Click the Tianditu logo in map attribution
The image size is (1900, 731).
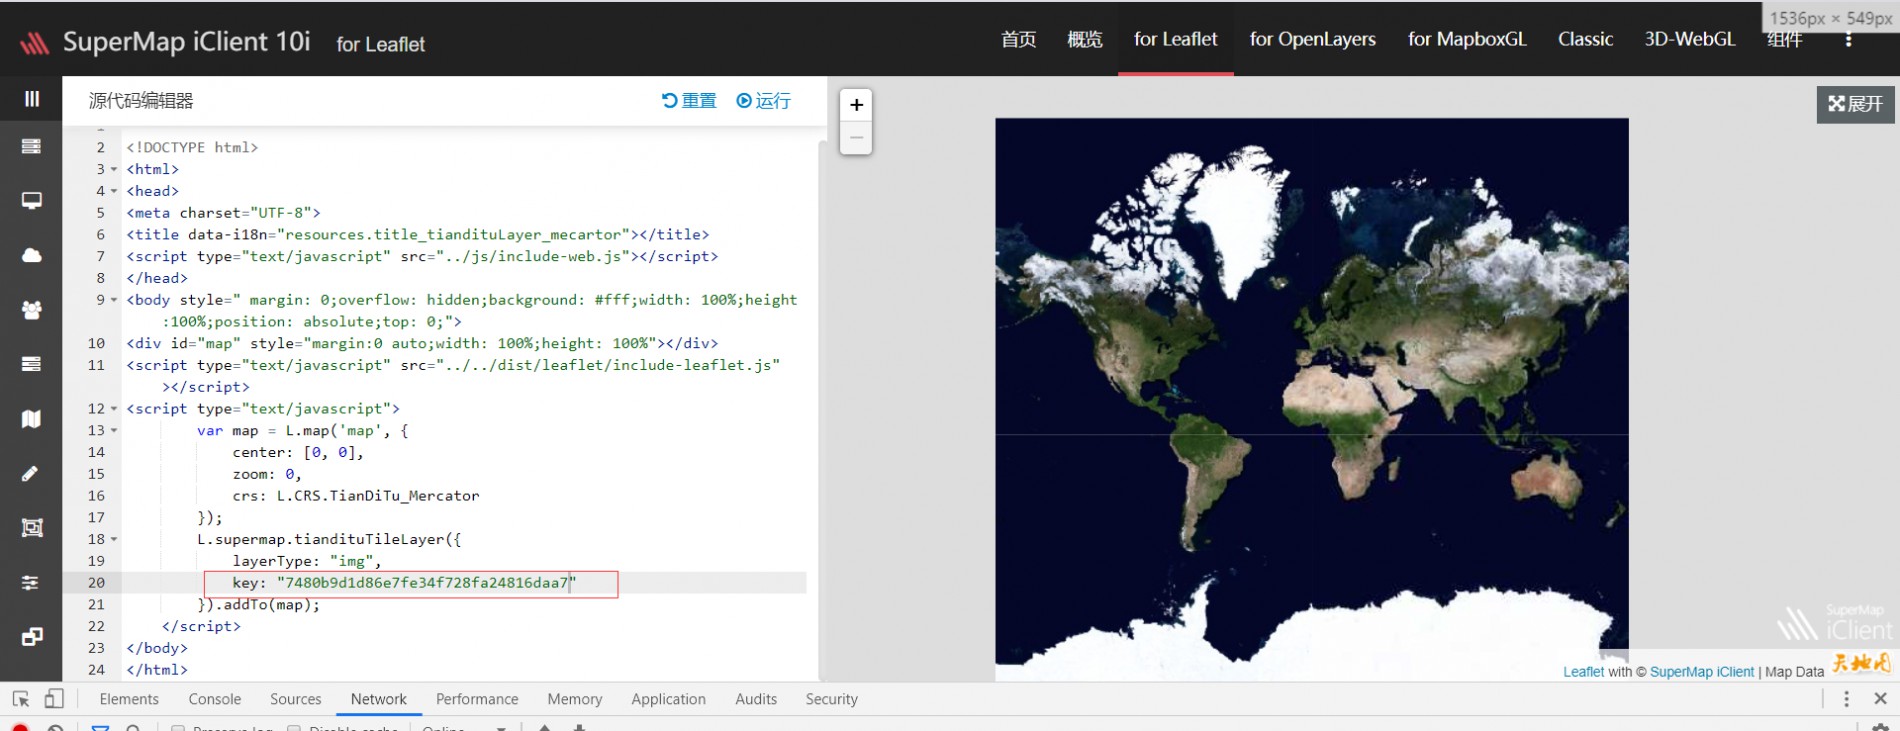1861,664
